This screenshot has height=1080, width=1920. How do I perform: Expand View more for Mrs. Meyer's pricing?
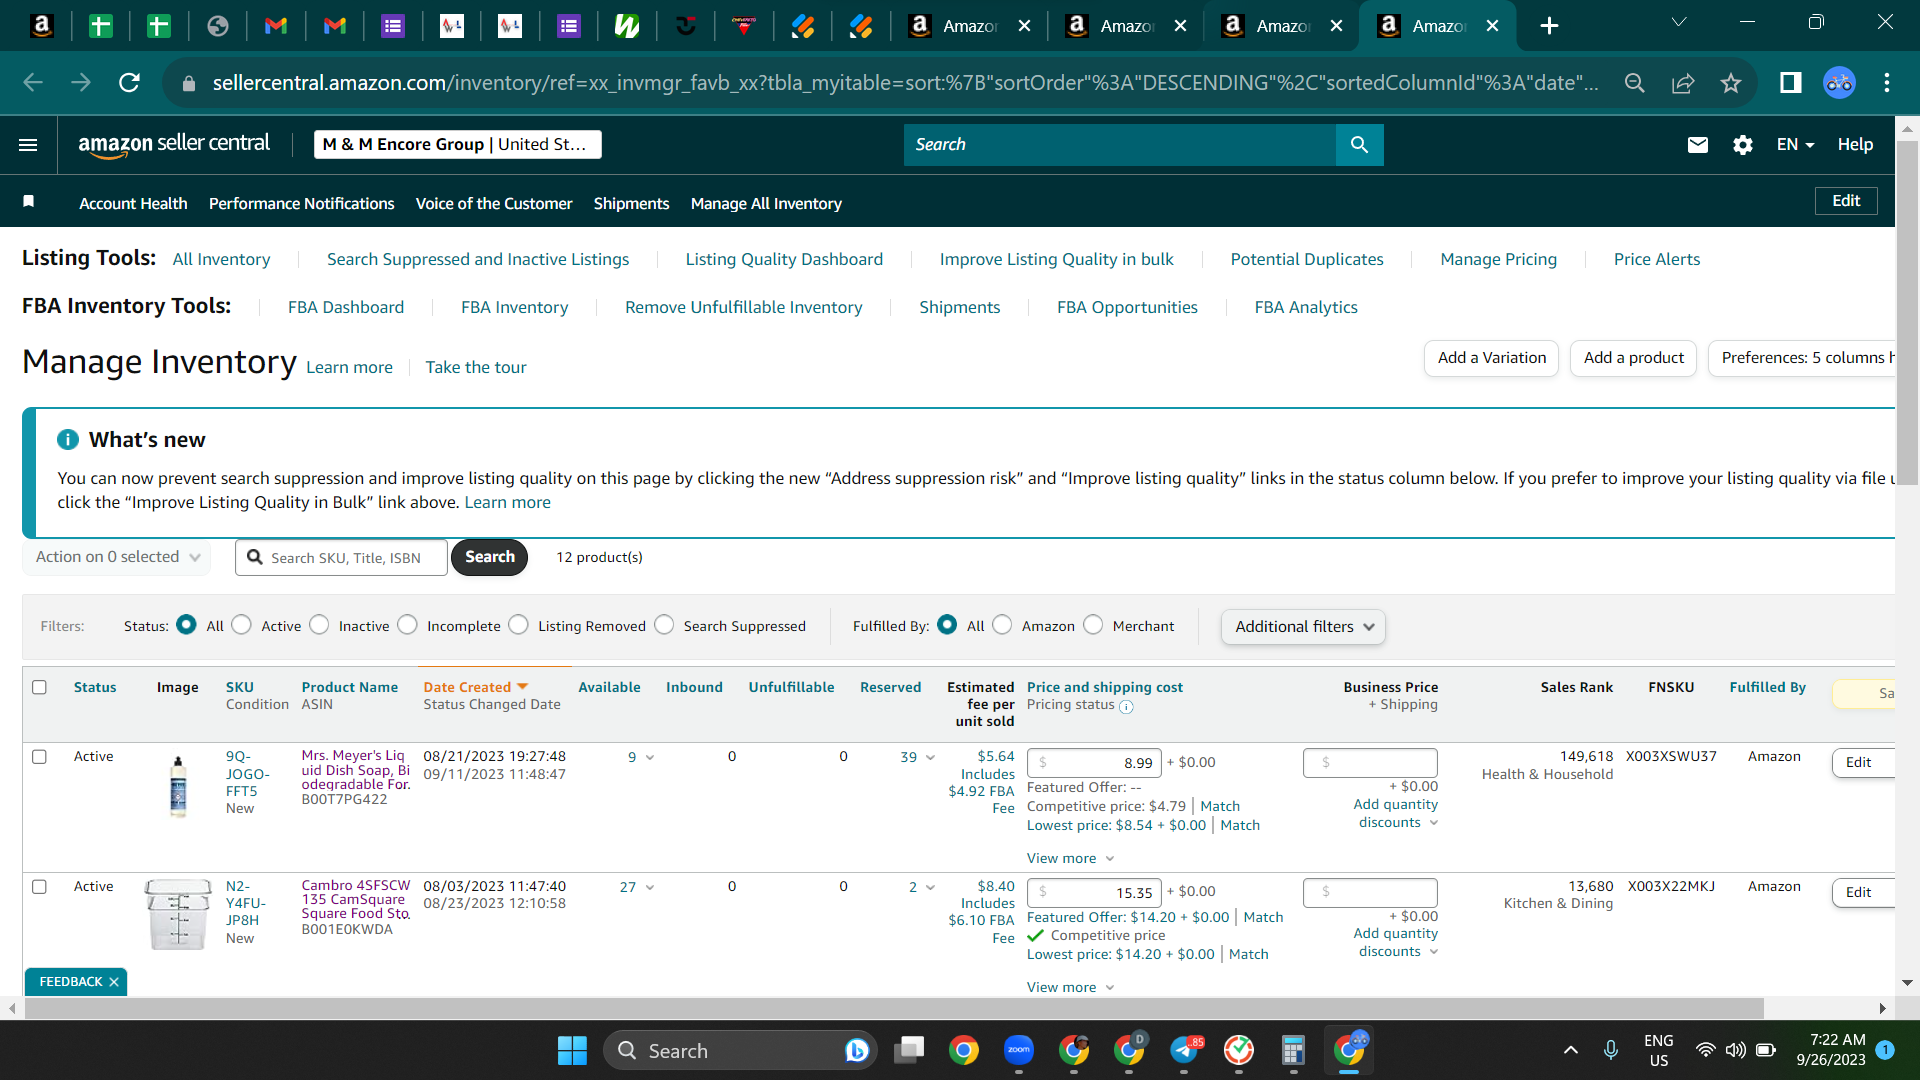[x=1070, y=858]
